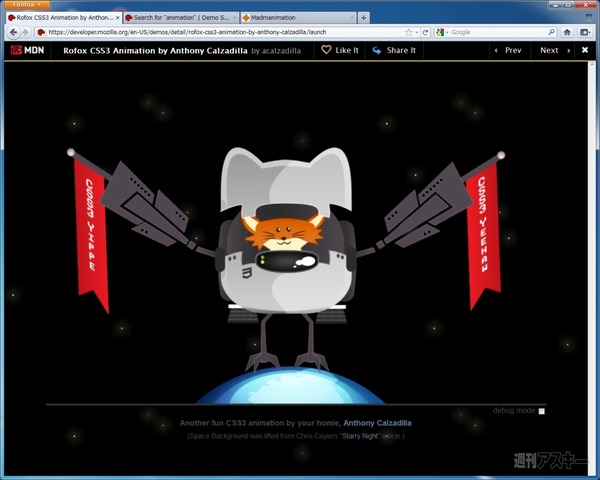This screenshot has height=480, width=600.
Task: Switch to the Madmanimation tab
Action: 298,18
